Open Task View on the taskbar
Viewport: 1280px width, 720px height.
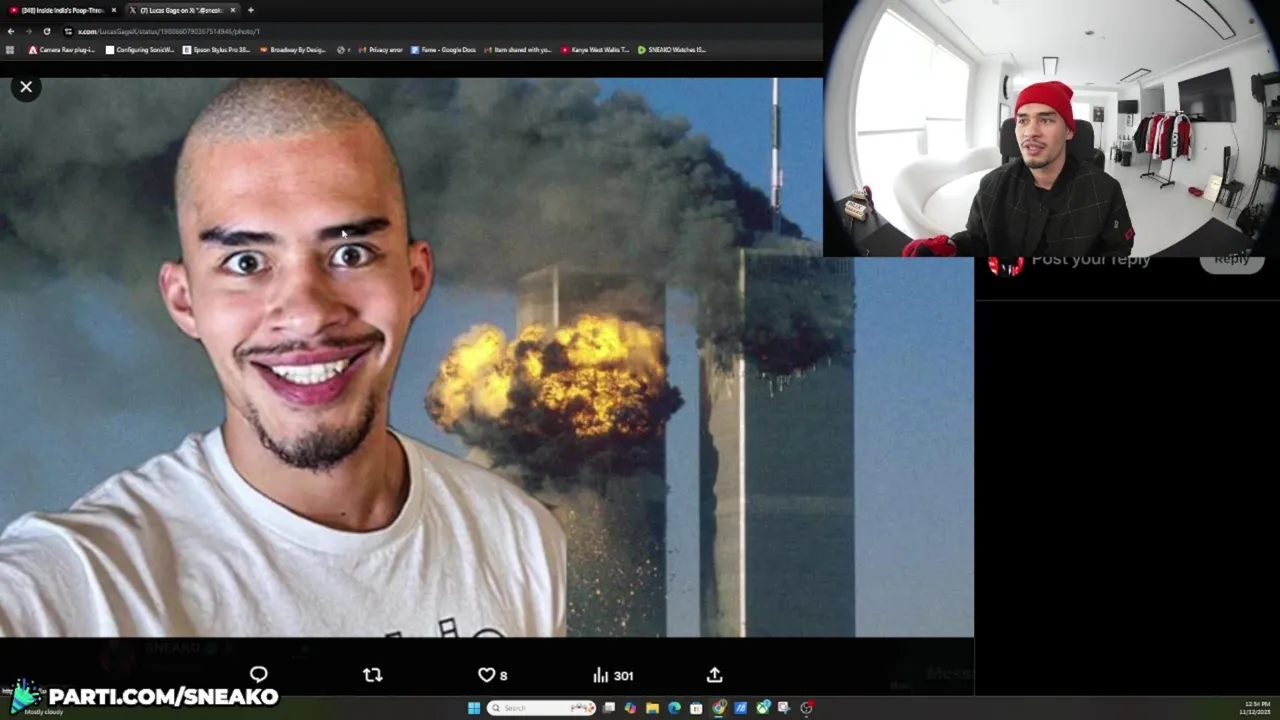pos(608,708)
